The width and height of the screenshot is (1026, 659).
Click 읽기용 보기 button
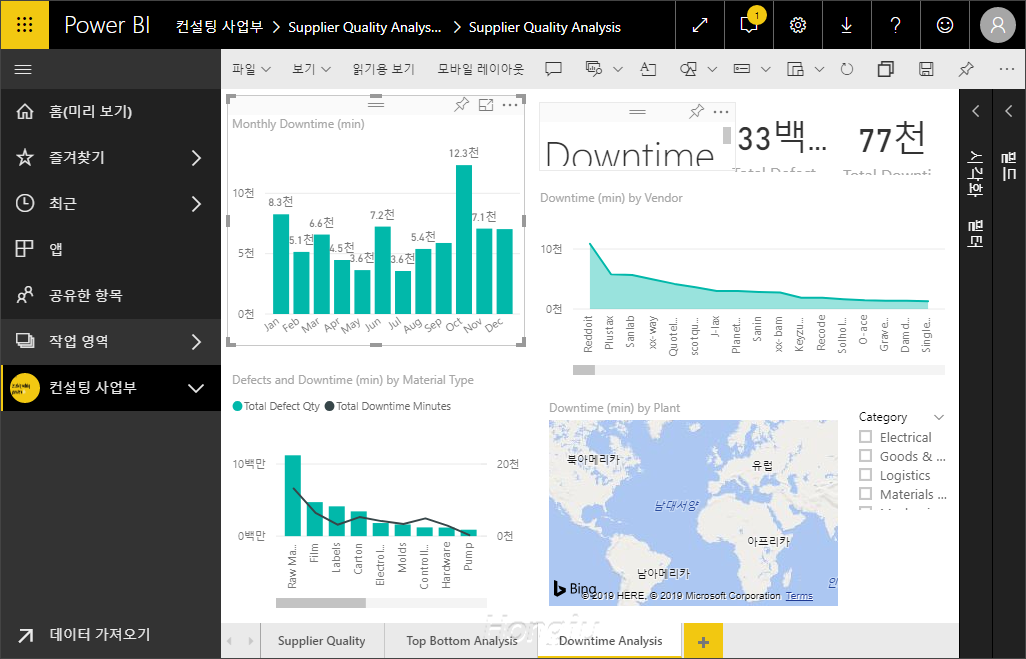[x=383, y=69]
